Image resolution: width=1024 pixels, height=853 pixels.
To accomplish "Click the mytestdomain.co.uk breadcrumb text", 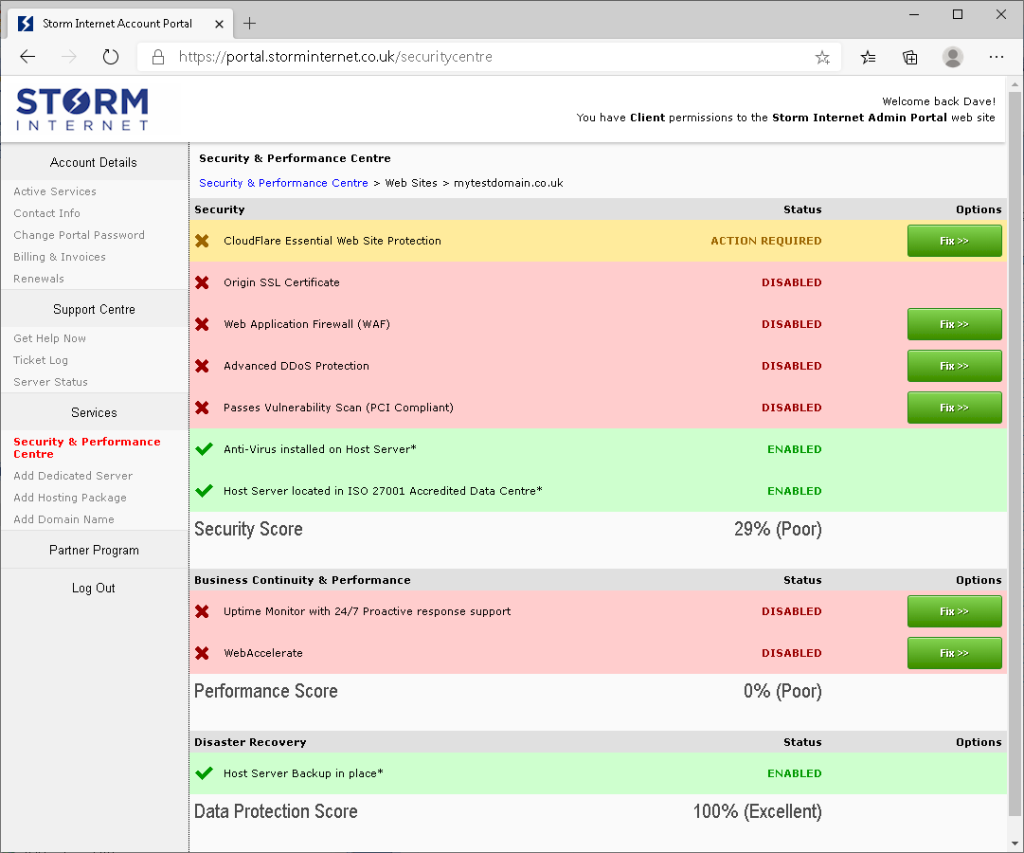I will point(508,184).
